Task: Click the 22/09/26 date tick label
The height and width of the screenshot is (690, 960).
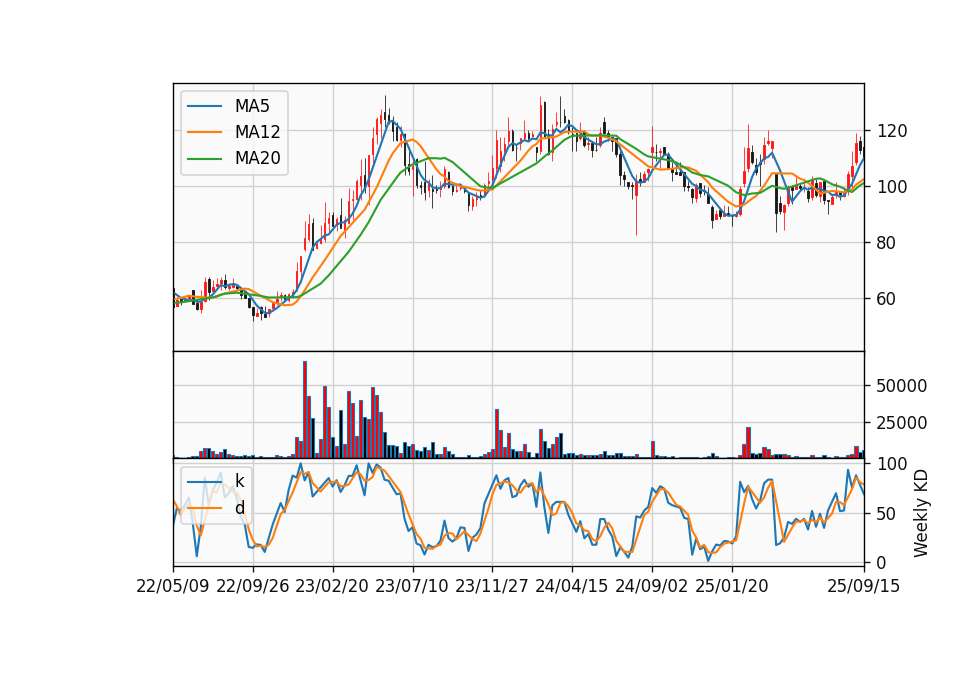Action: tap(253, 586)
